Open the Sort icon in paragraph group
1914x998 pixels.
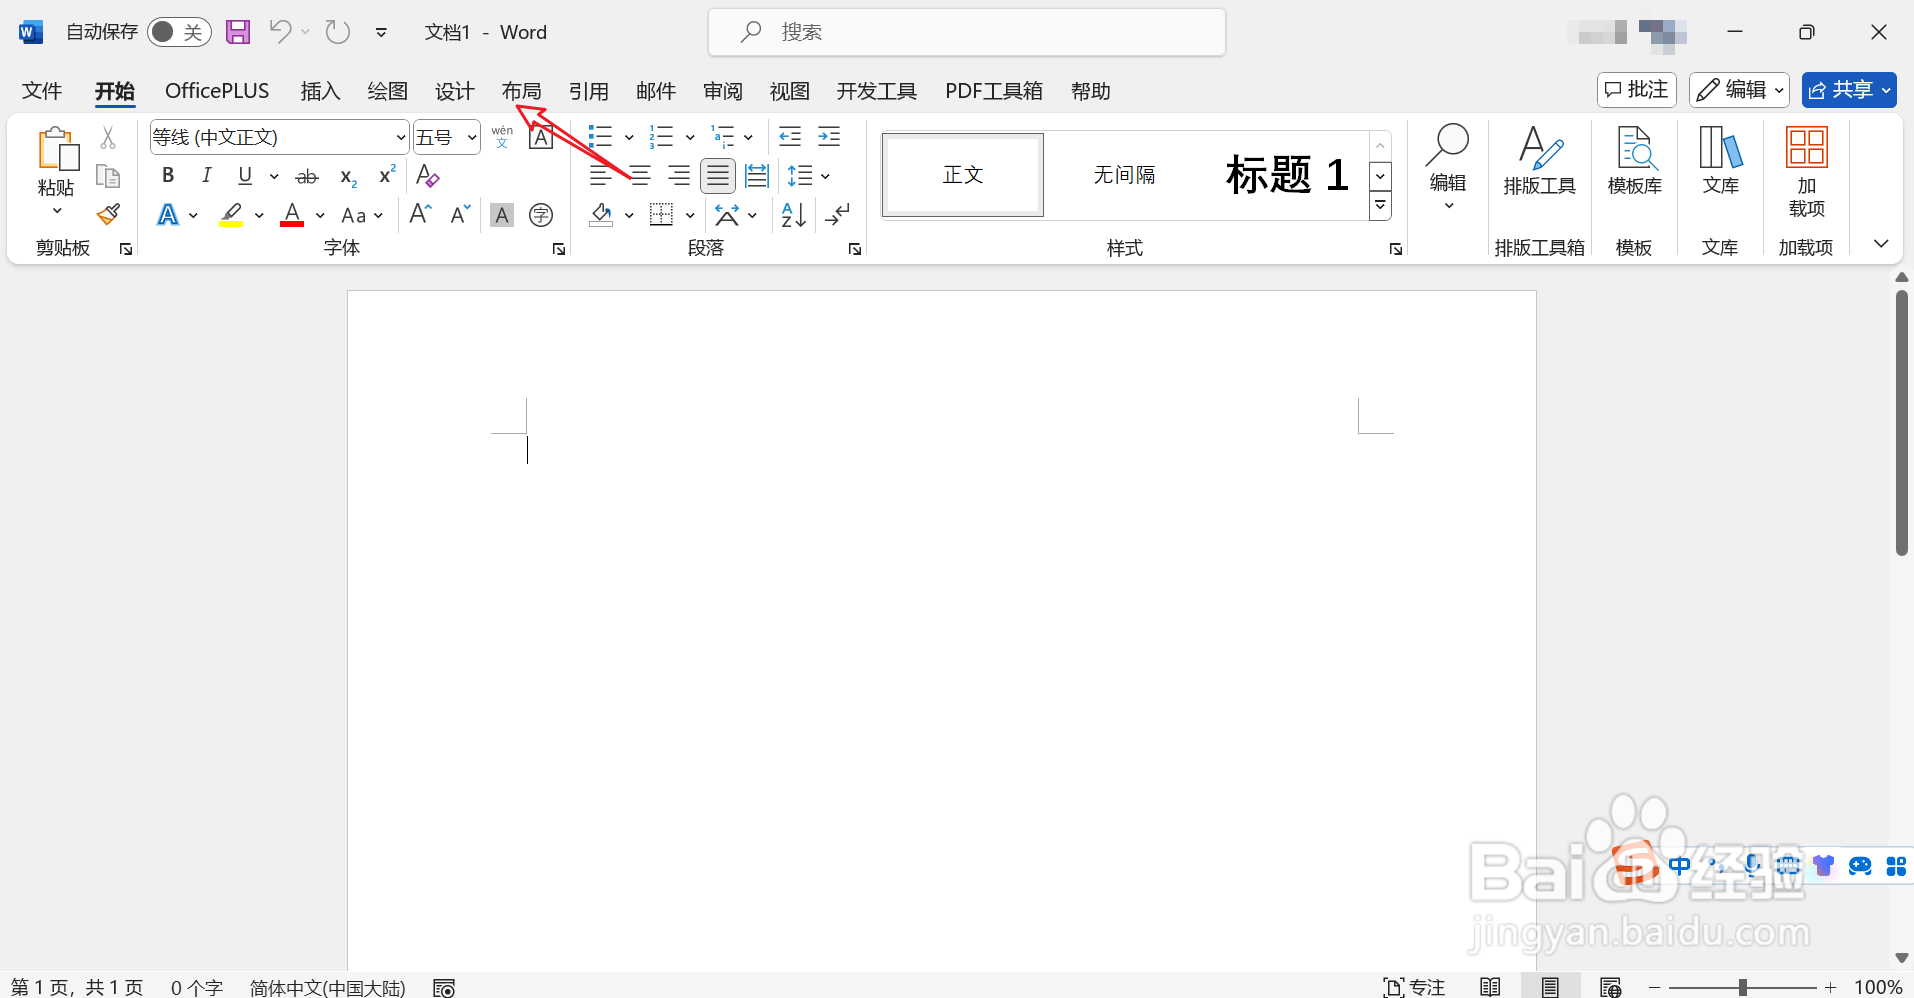click(792, 214)
